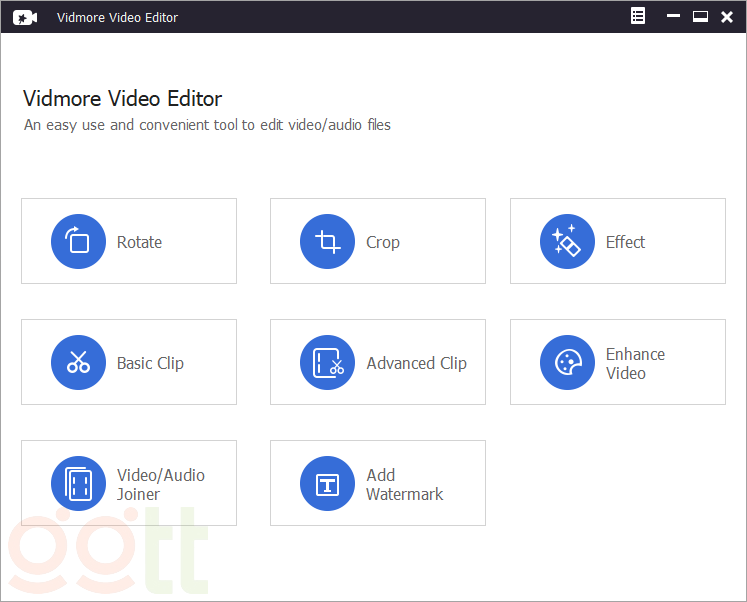
Task: Close the Vidmore Video Editor window
Action: point(727,17)
